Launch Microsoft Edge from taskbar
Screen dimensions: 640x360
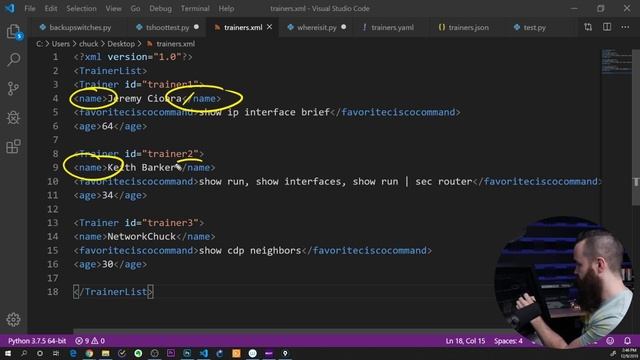pyautogui.click(x=73, y=353)
